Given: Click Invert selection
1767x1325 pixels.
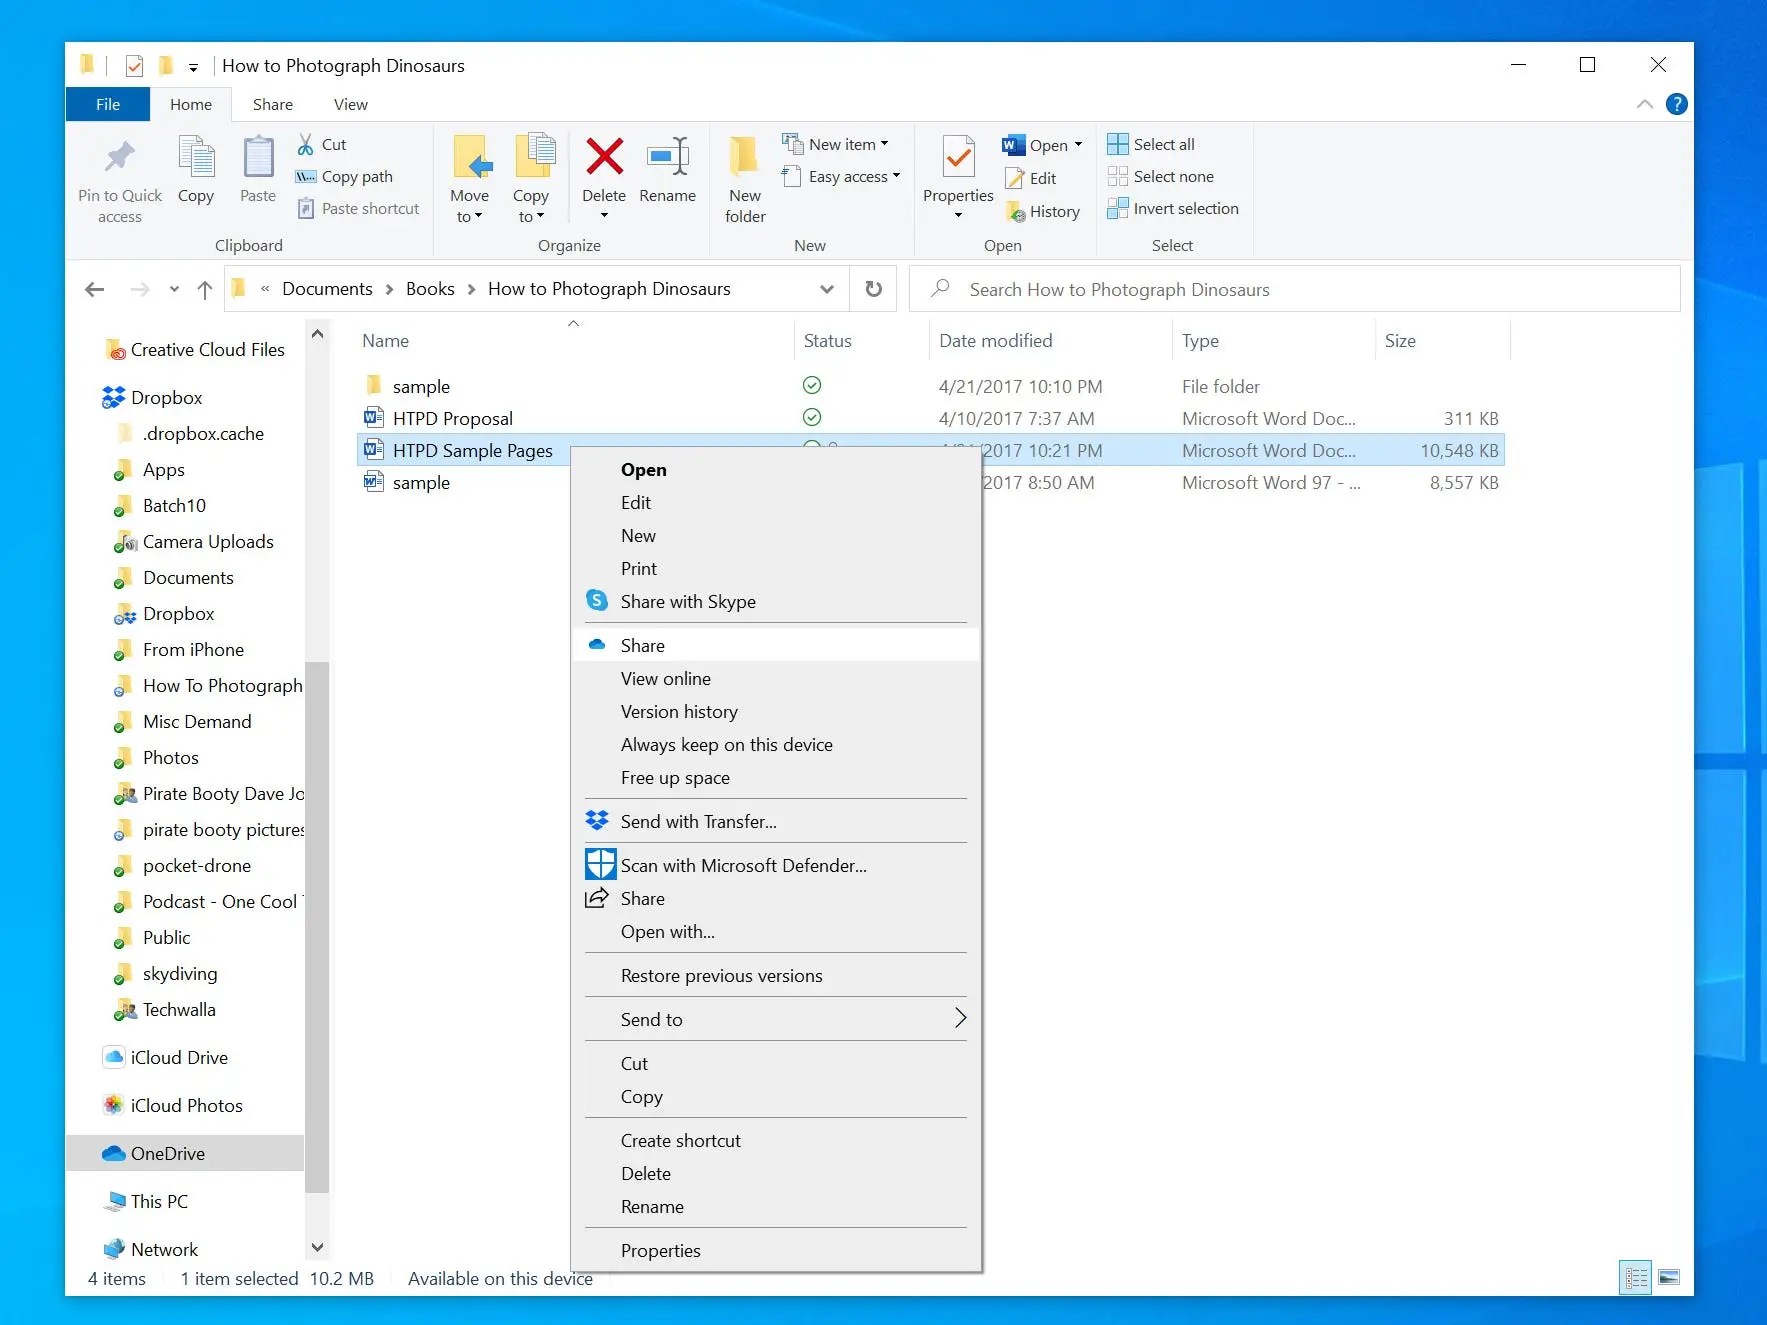Looking at the screenshot, I should [x=1173, y=208].
